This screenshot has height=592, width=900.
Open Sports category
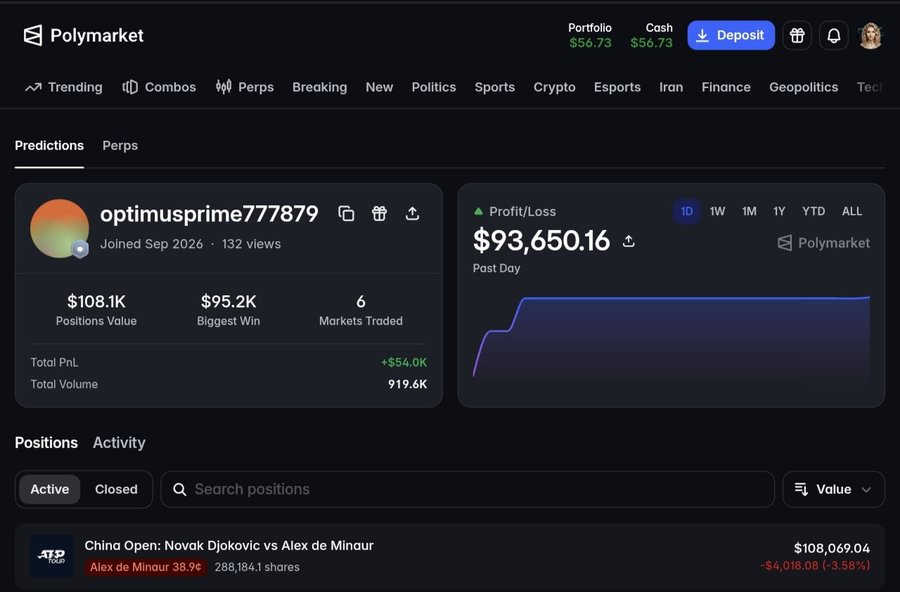click(495, 87)
